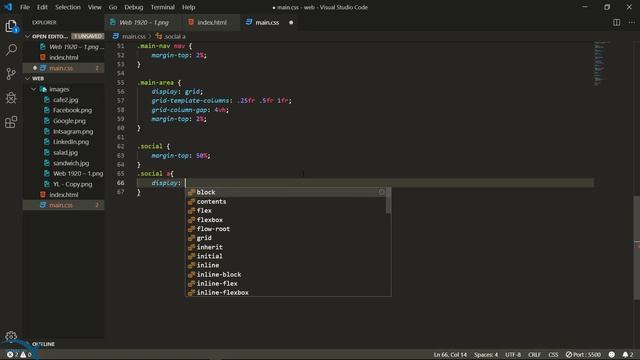Click the Split Editor icon
The image size is (640, 360).
pyautogui.click(x=616, y=22)
